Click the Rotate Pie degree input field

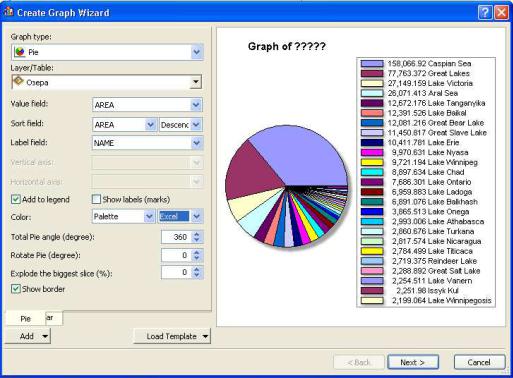(176, 255)
